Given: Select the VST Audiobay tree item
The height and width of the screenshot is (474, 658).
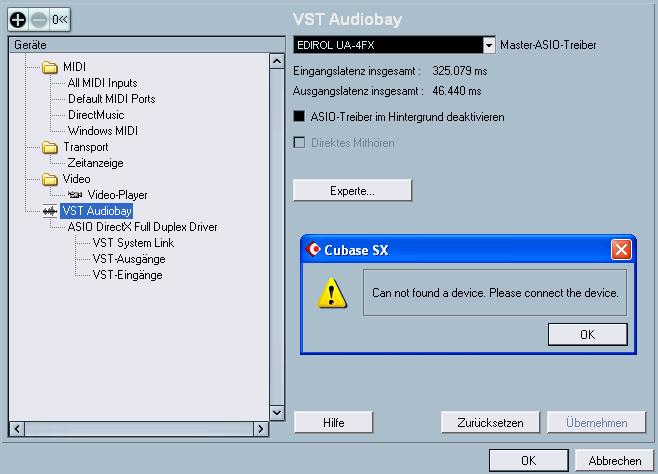Looking at the screenshot, I should click(97, 211).
